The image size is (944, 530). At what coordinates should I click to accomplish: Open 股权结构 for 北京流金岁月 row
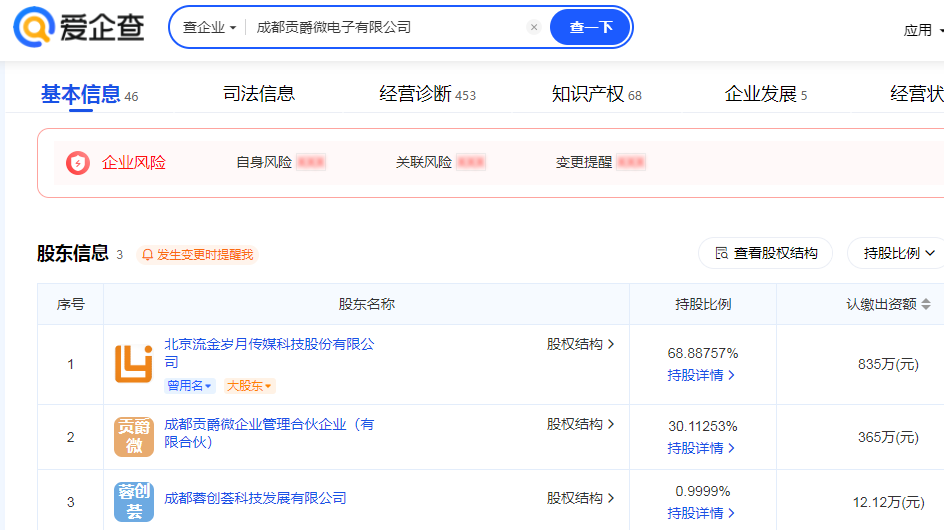pos(580,344)
